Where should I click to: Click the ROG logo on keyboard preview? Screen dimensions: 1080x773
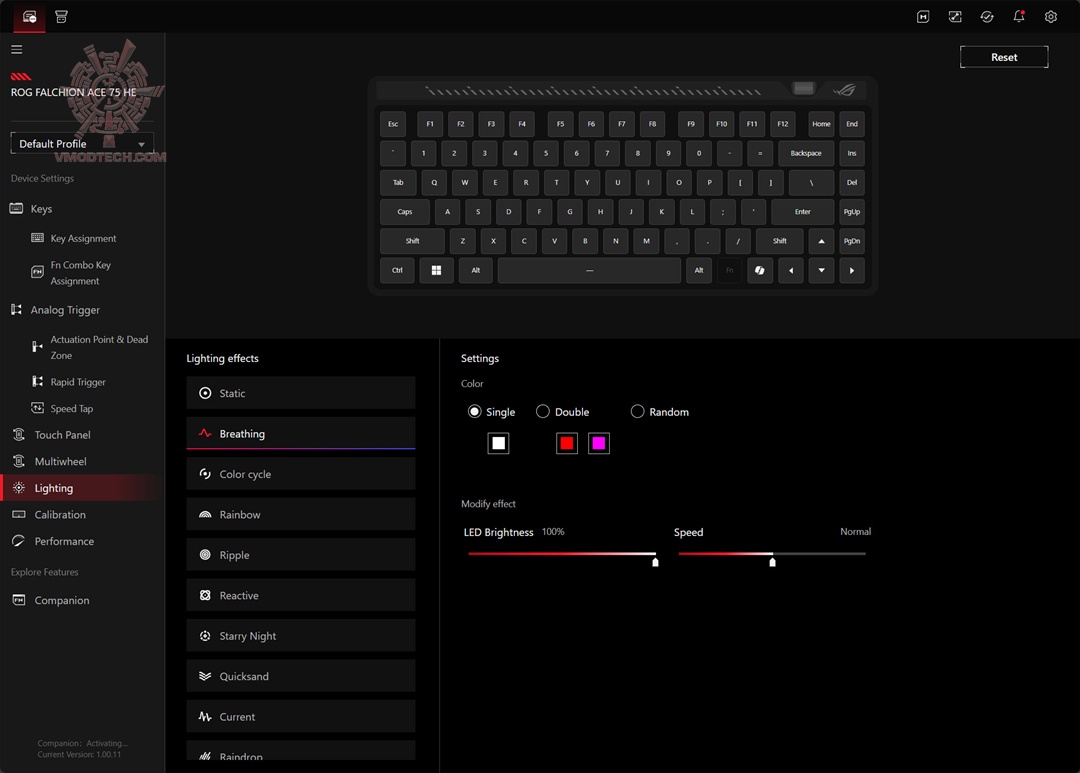pyautogui.click(x=845, y=90)
